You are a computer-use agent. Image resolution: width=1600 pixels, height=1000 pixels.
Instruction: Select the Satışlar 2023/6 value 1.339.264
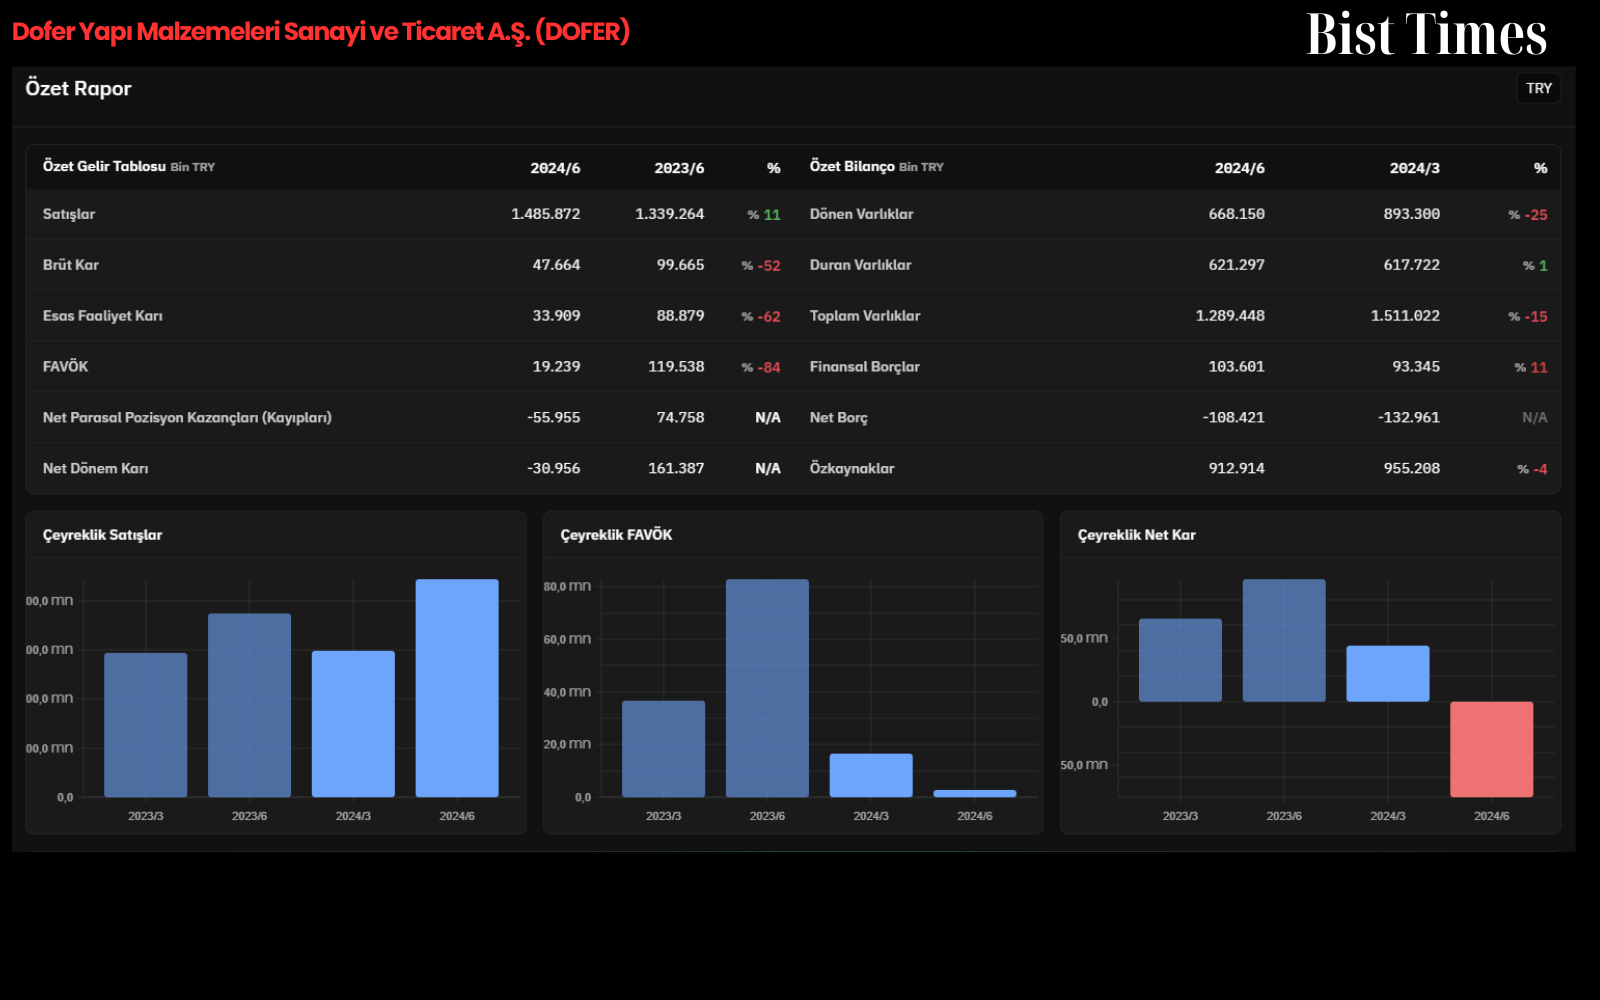pyautogui.click(x=670, y=214)
